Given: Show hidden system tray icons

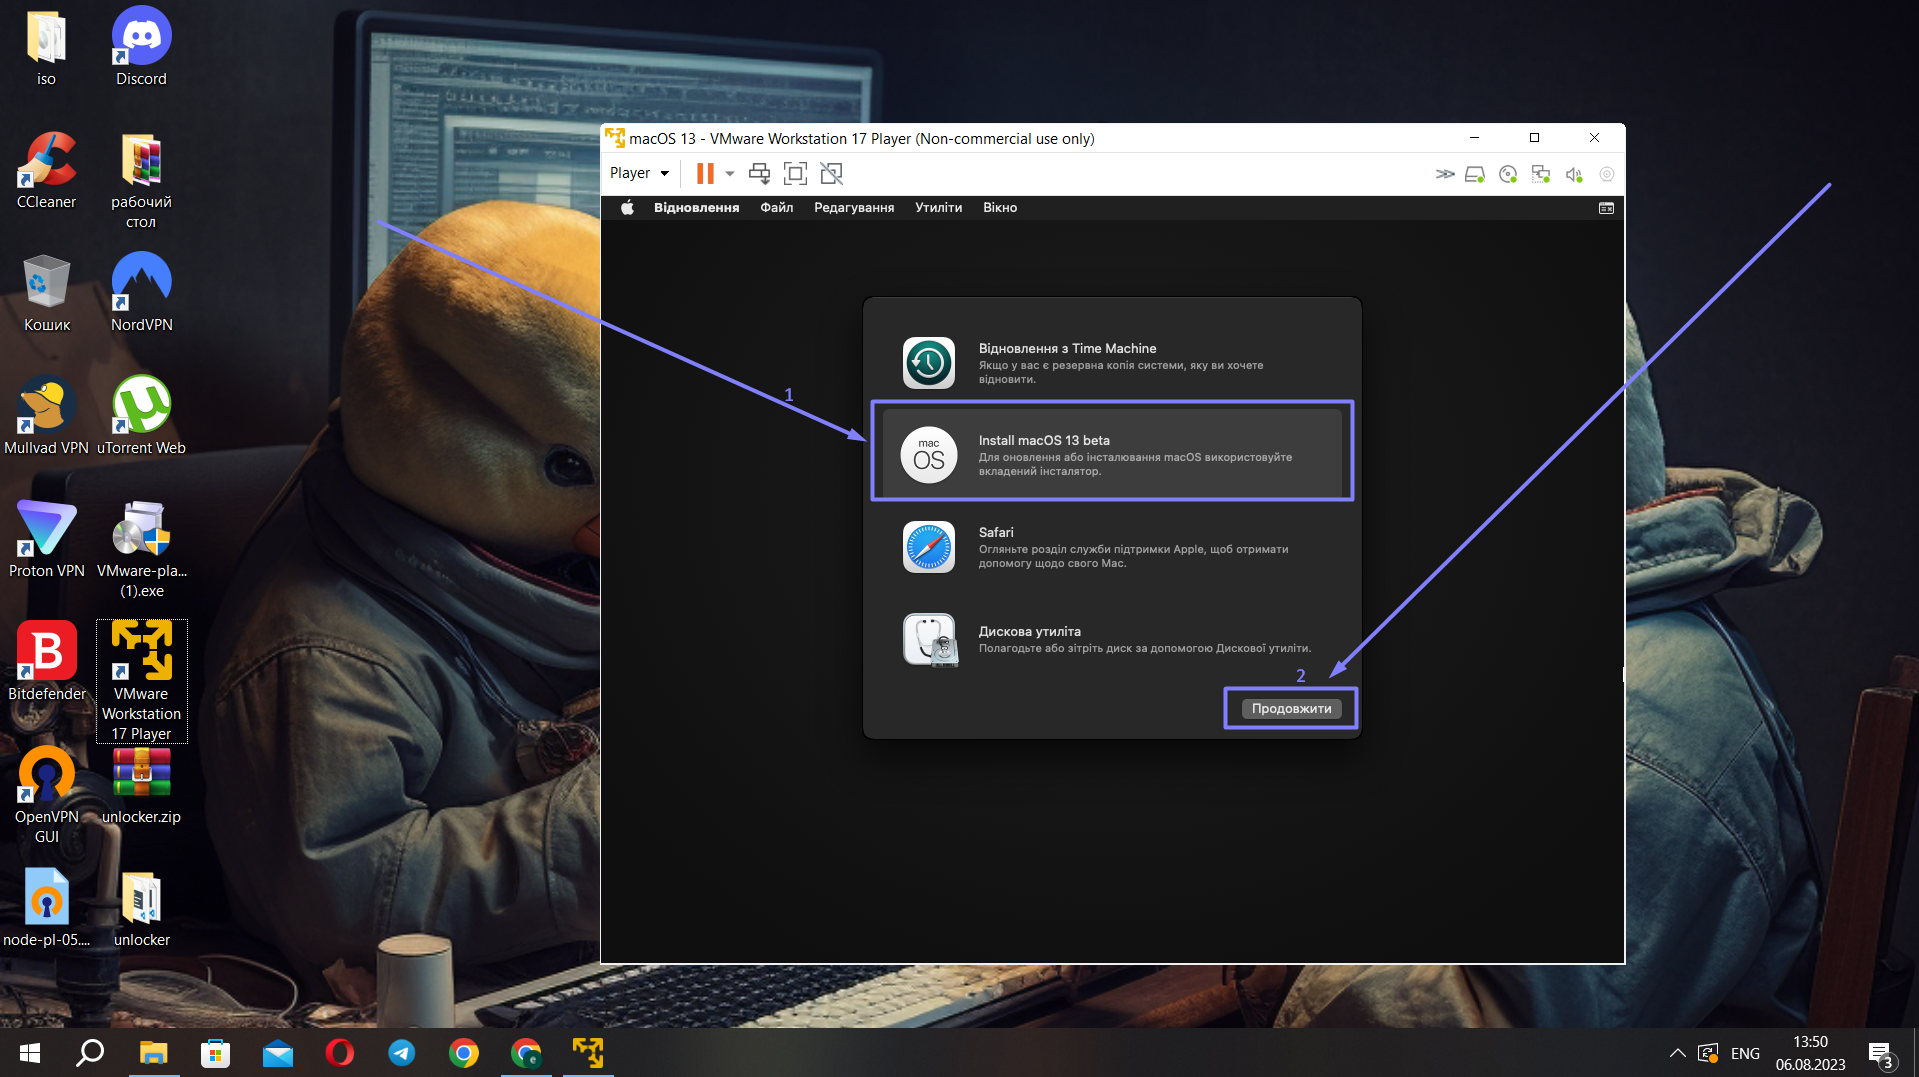Looking at the screenshot, I should tap(1678, 1053).
